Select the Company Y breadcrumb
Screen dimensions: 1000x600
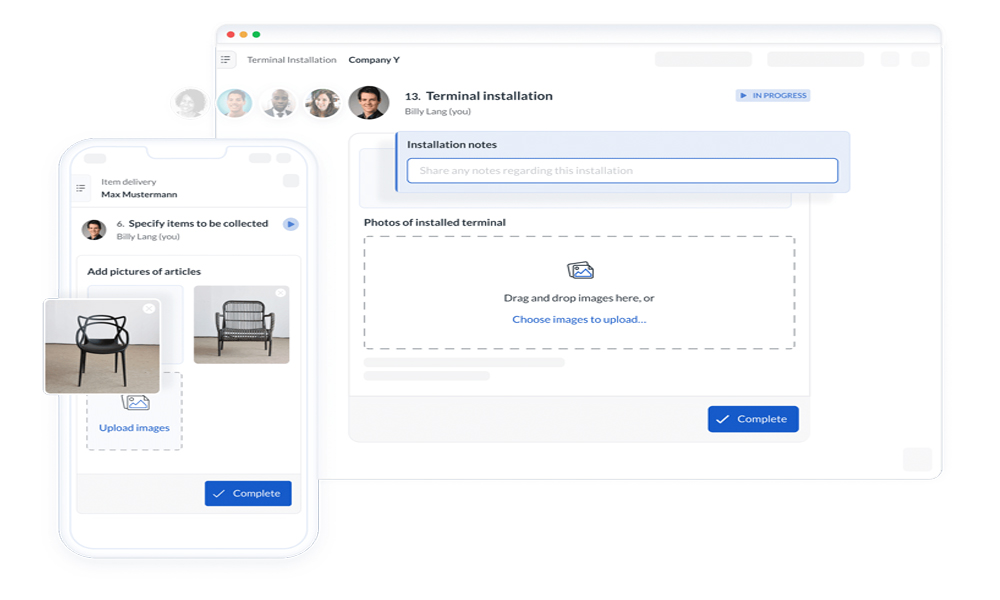pyautogui.click(x=374, y=60)
